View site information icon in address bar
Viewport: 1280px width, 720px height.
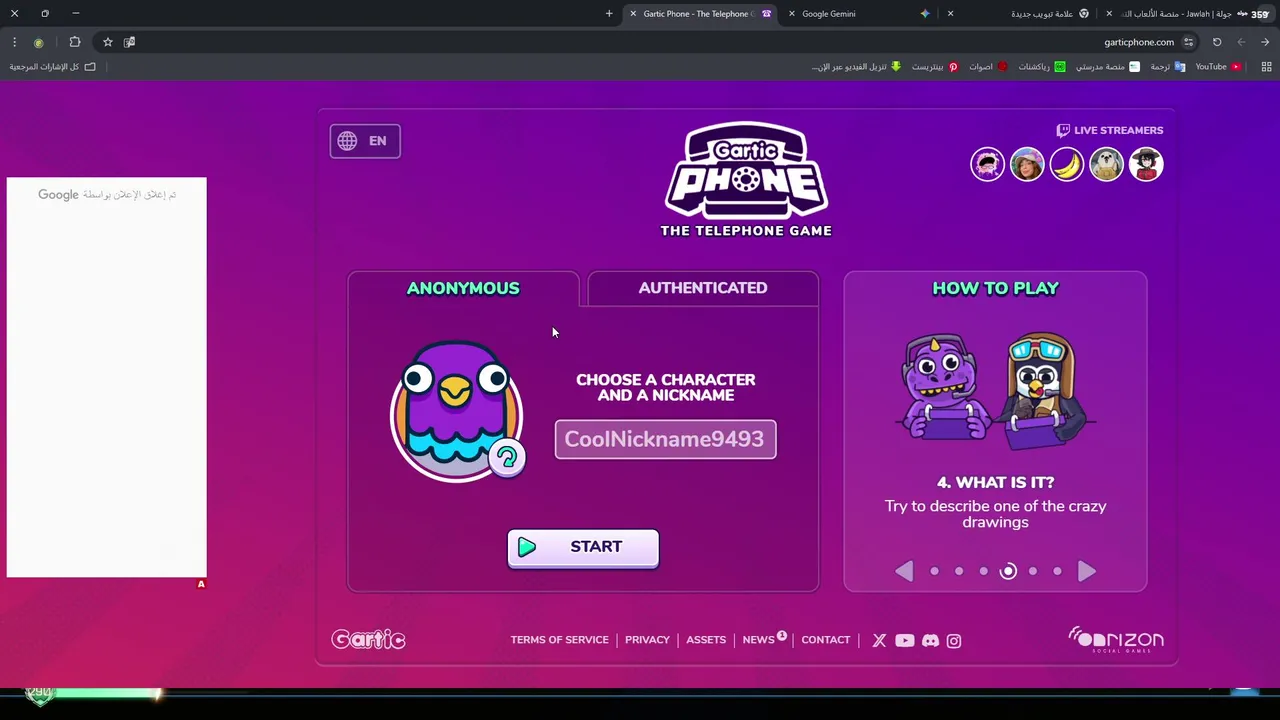(1188, 42)
